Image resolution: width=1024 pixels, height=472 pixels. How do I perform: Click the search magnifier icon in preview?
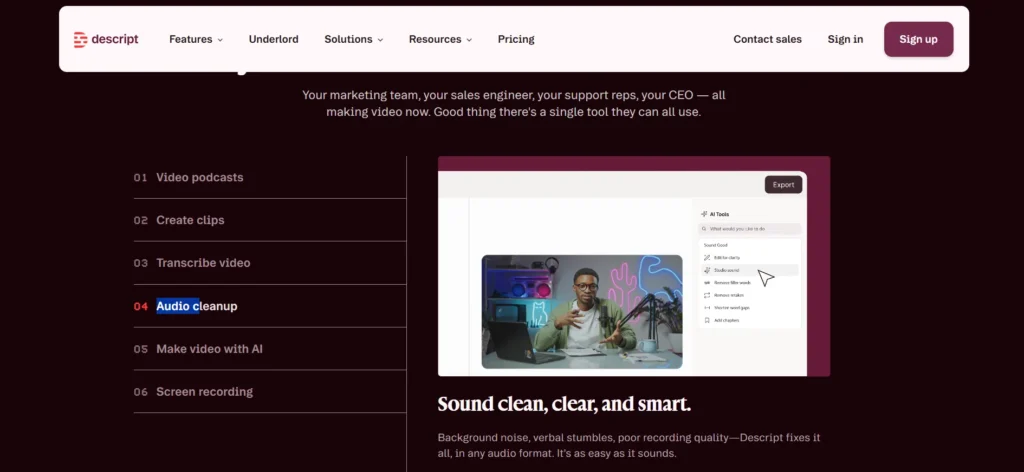coord(704,229)
